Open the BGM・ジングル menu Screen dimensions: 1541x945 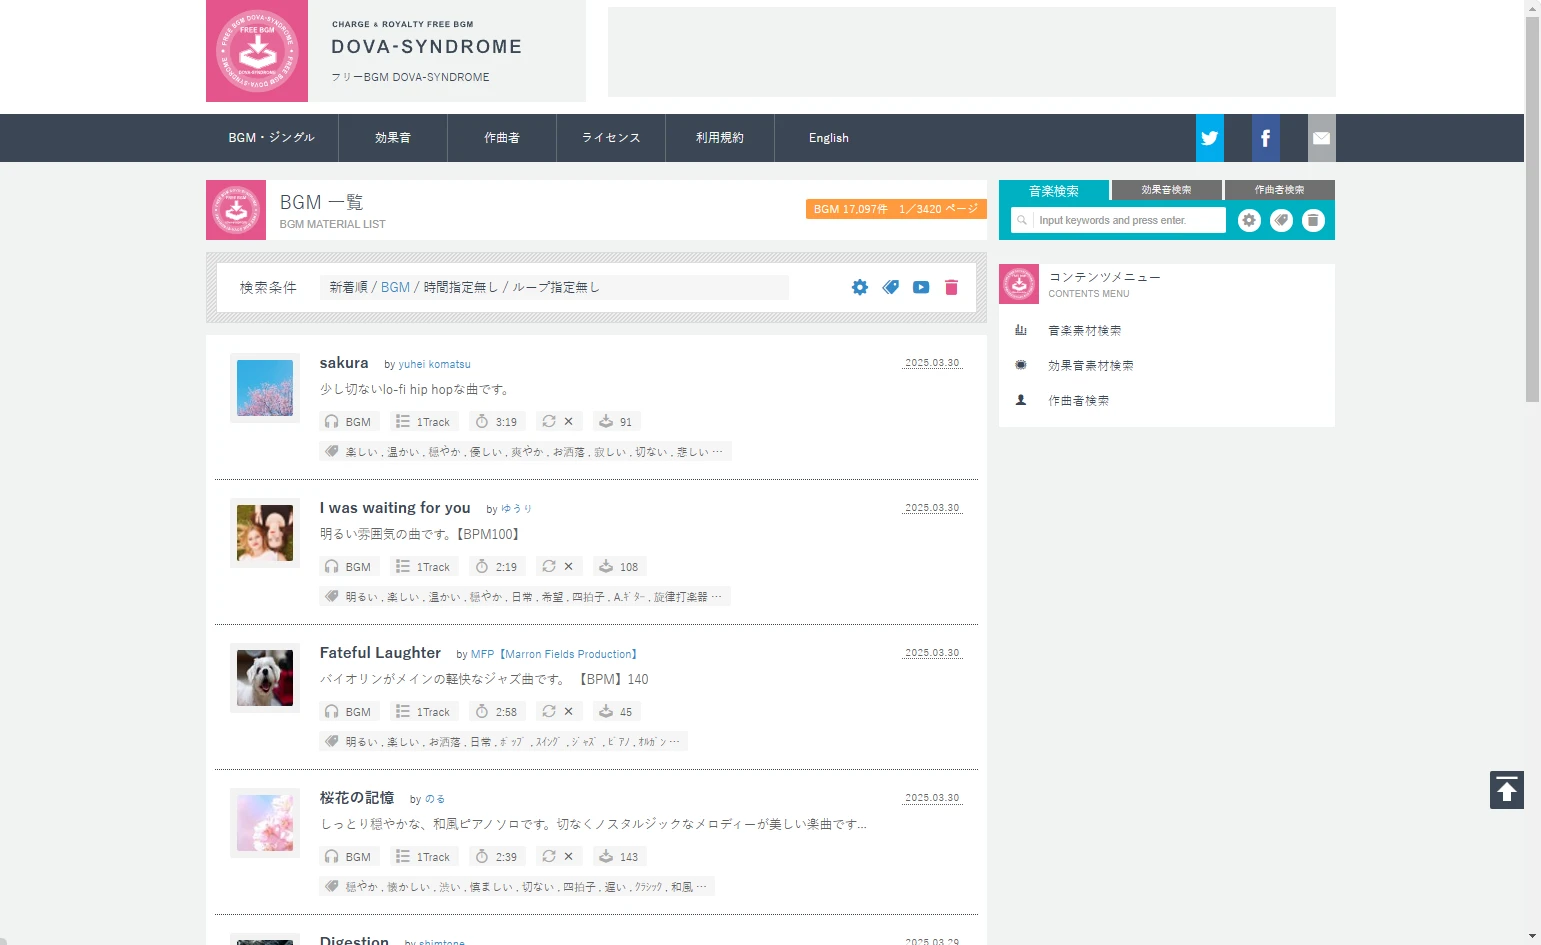click(271, 138)
